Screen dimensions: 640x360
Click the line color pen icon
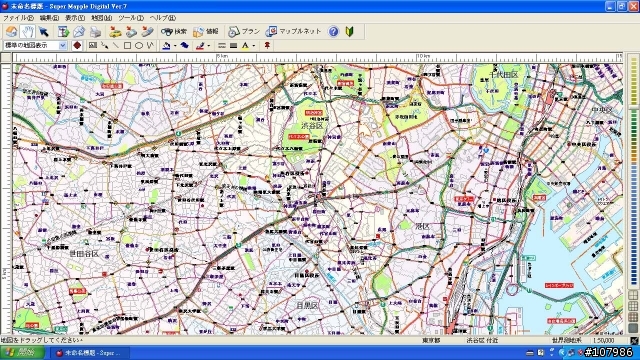pyautogui.click(x=200, y=45)
